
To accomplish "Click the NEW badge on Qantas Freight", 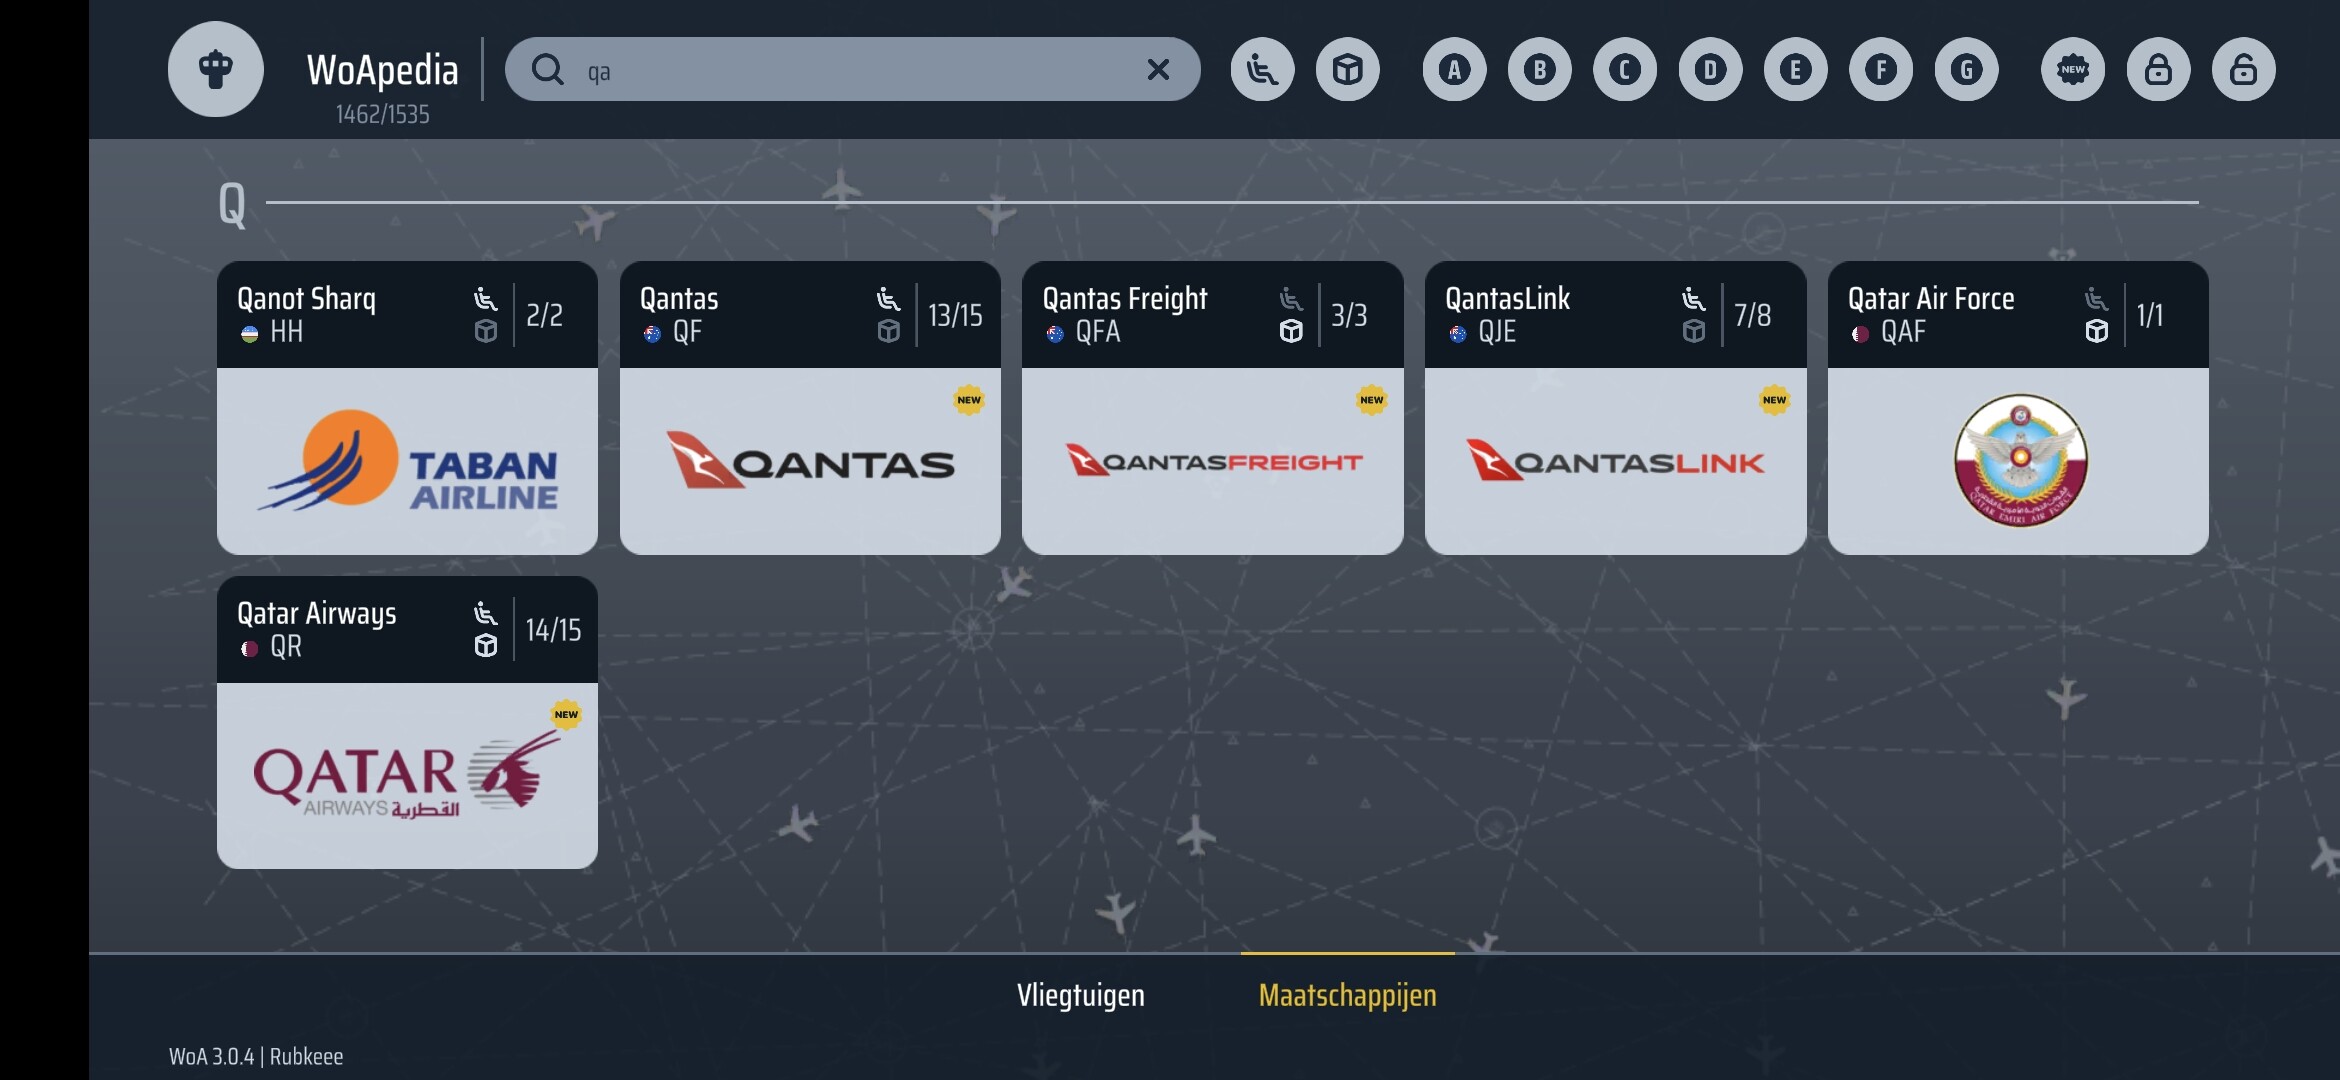I will coord(1372,400).
